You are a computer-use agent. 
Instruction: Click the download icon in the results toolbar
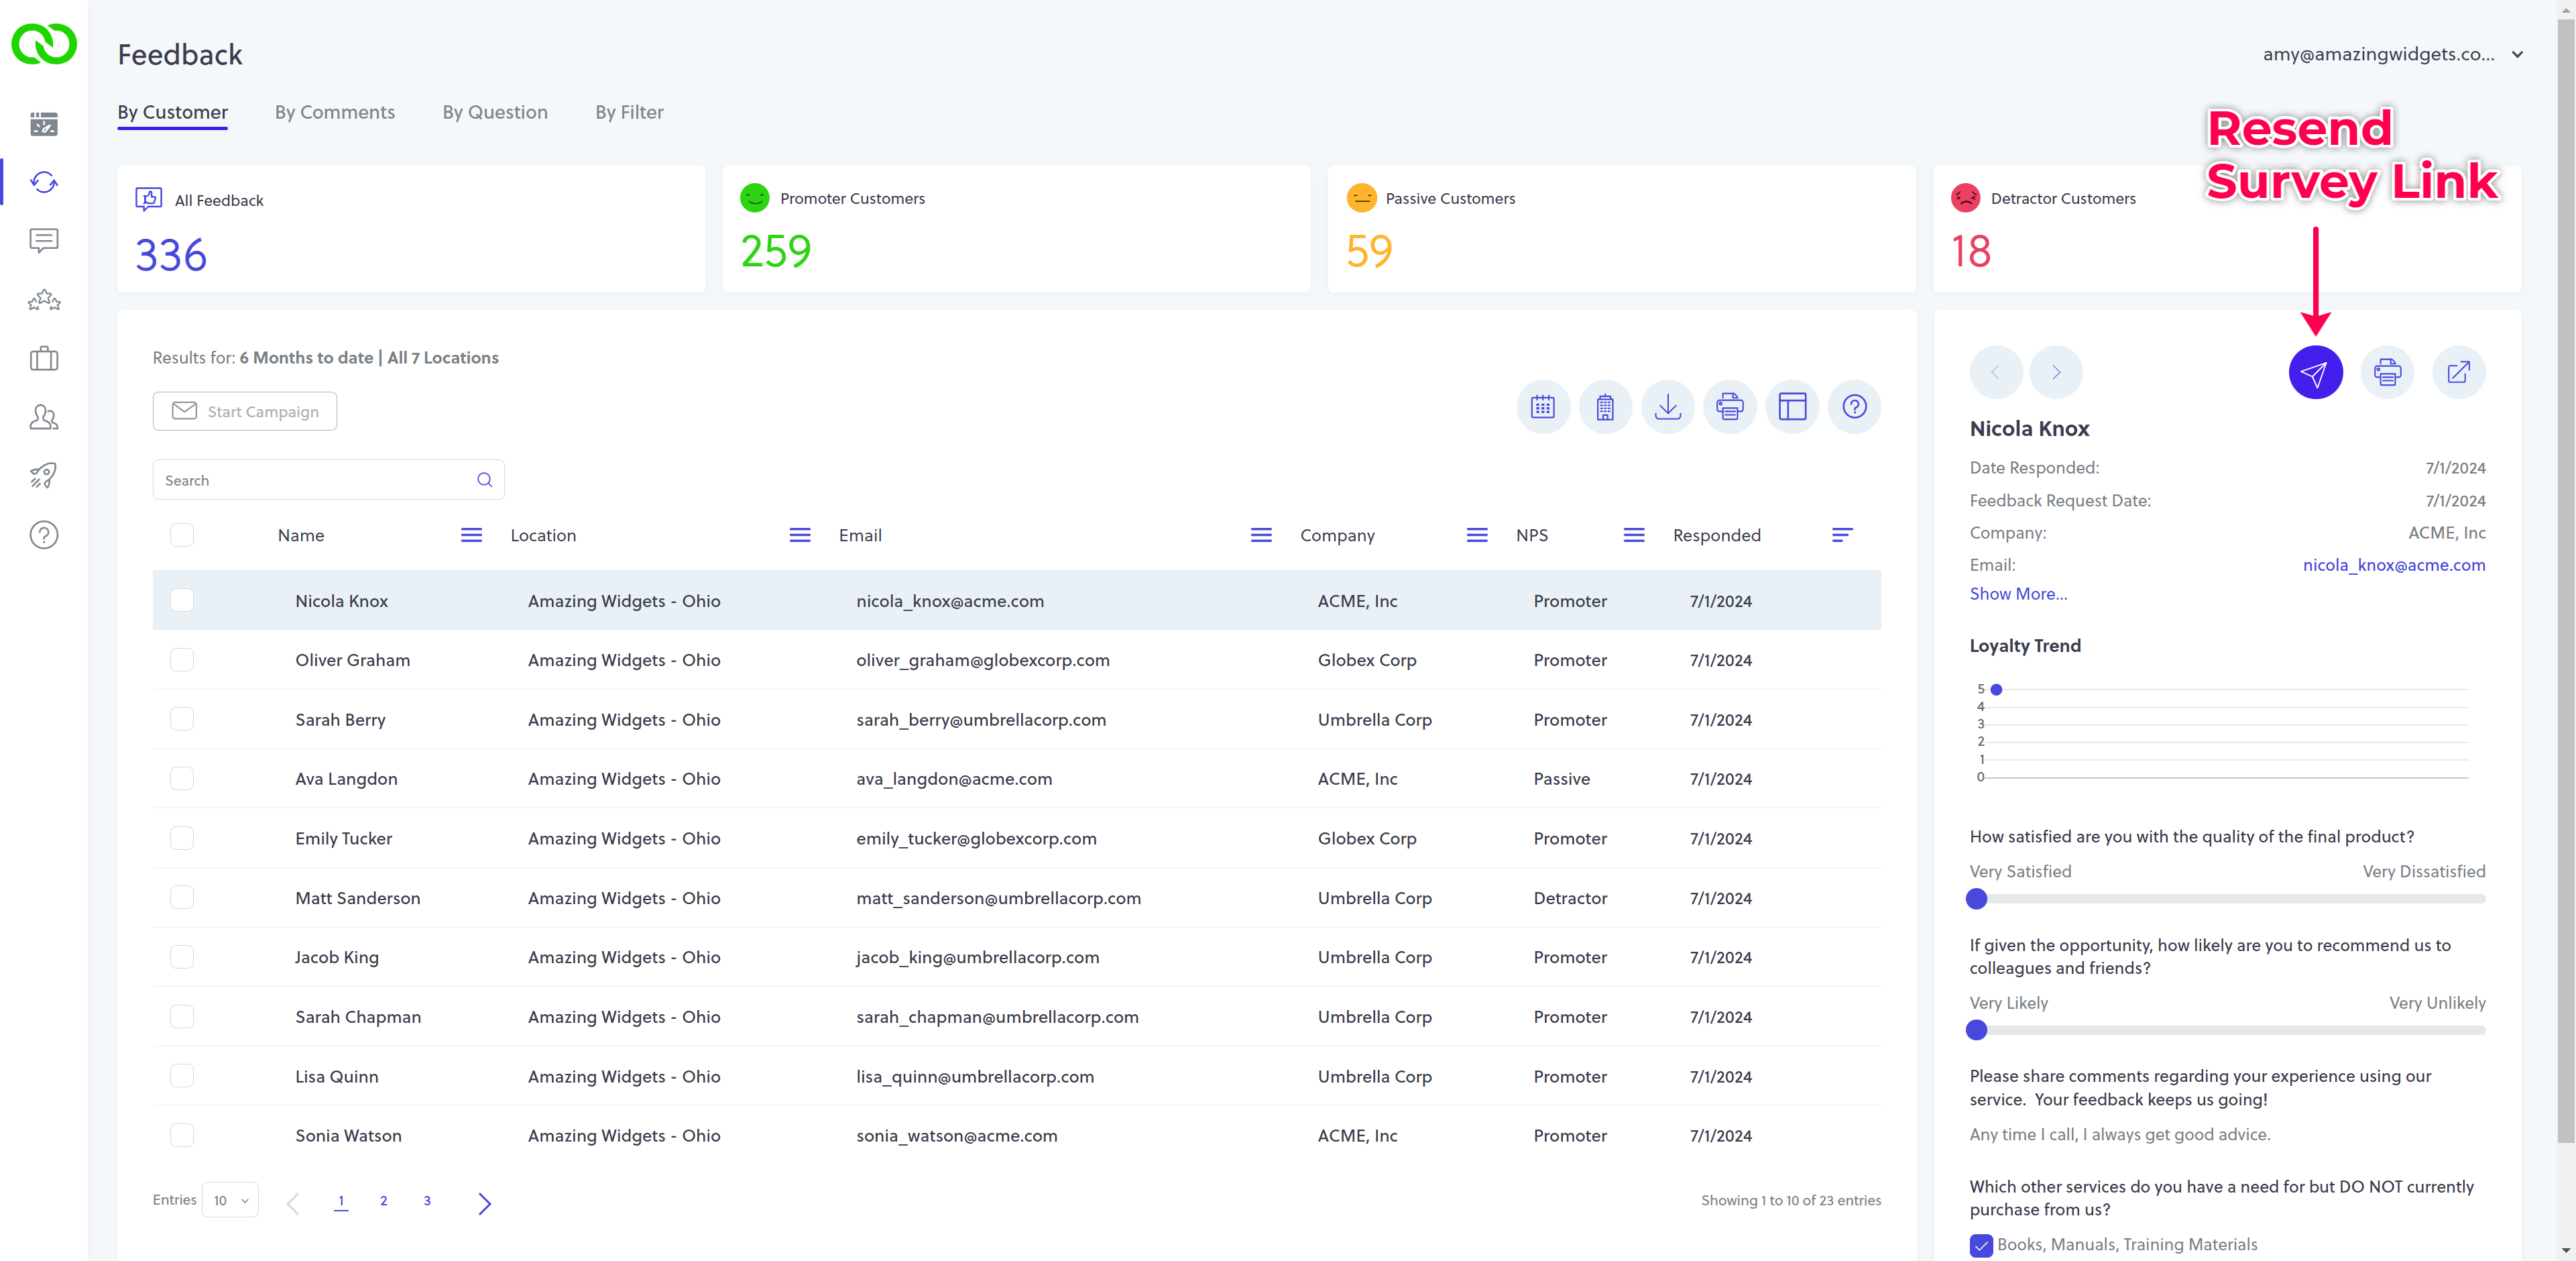tap(1667, 407)
